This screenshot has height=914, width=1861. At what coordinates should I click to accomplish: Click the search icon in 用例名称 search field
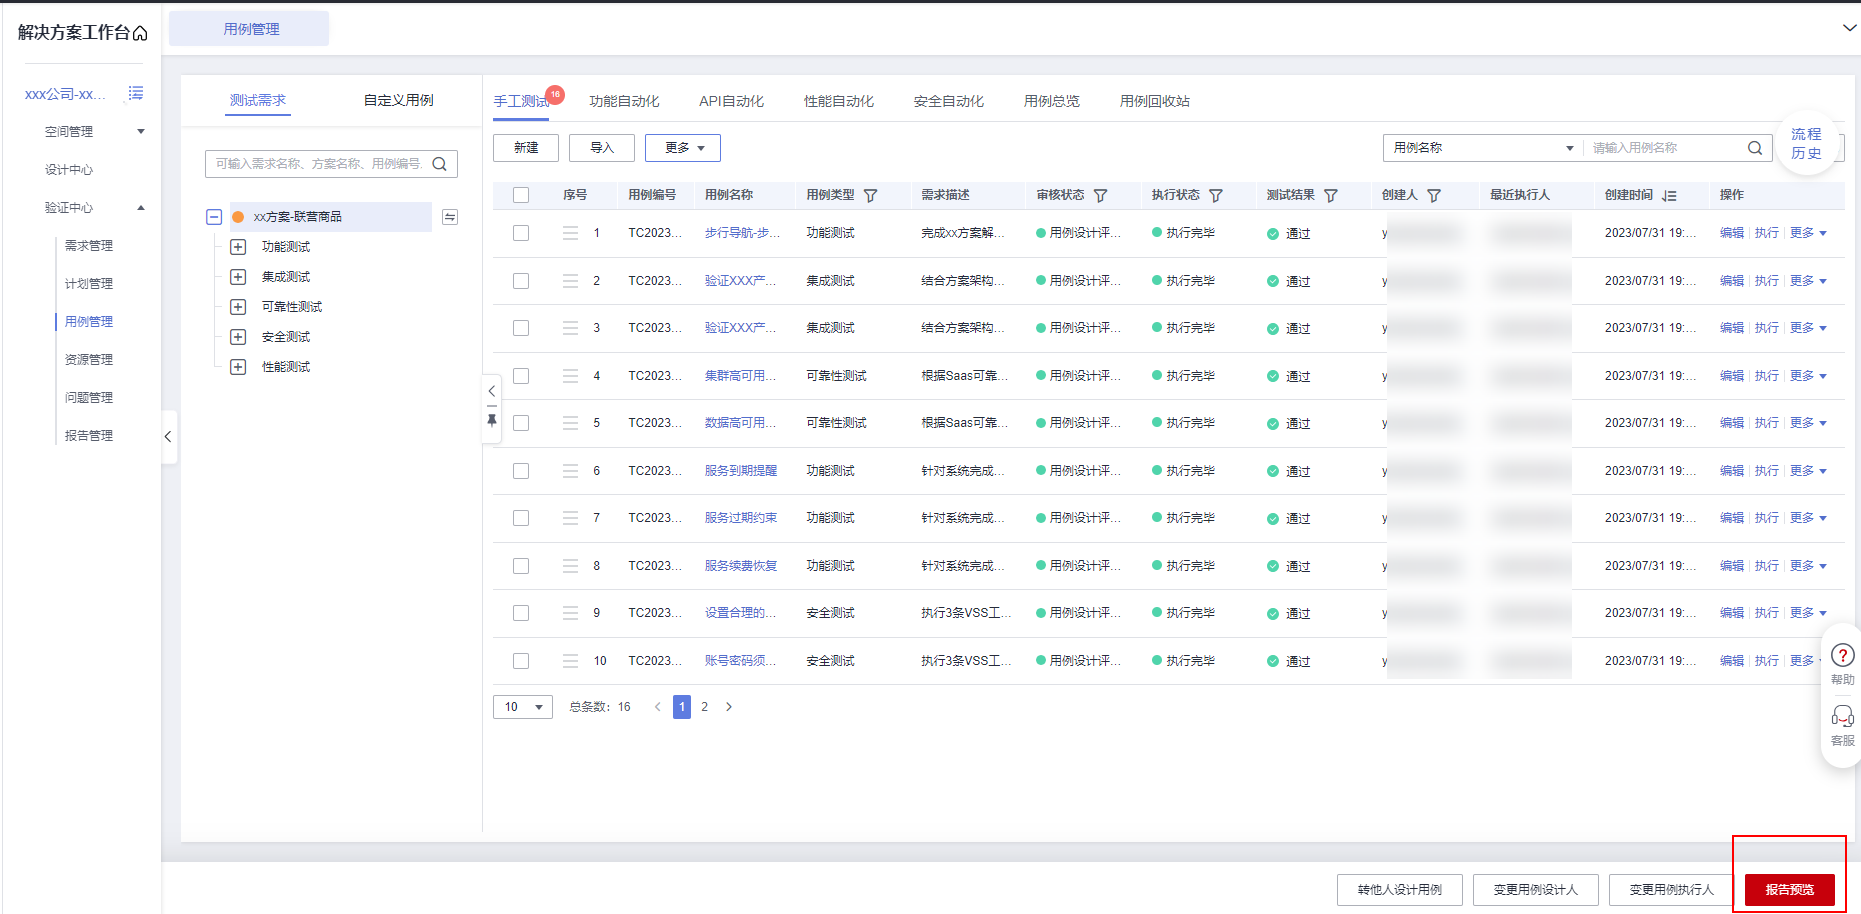tap(1755, 148)
